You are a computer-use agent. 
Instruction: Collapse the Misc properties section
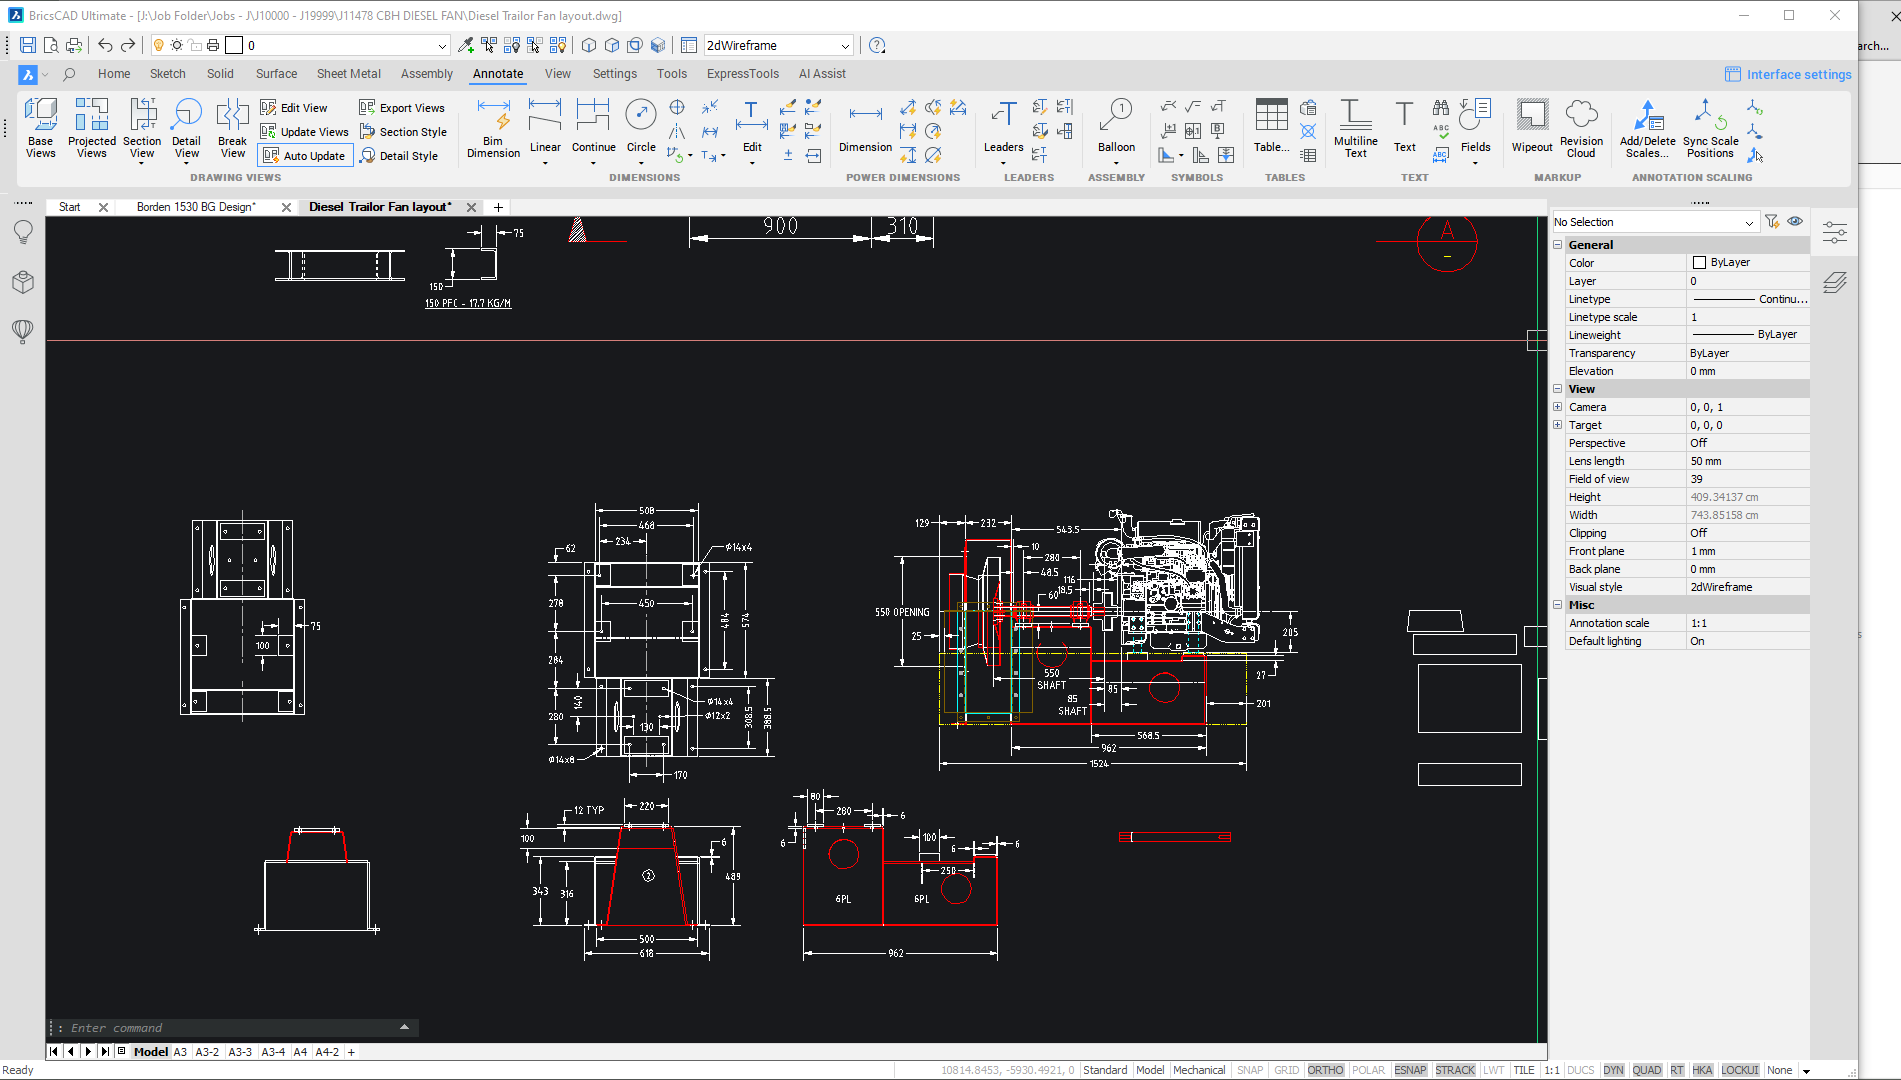[x=1557, y=605]
